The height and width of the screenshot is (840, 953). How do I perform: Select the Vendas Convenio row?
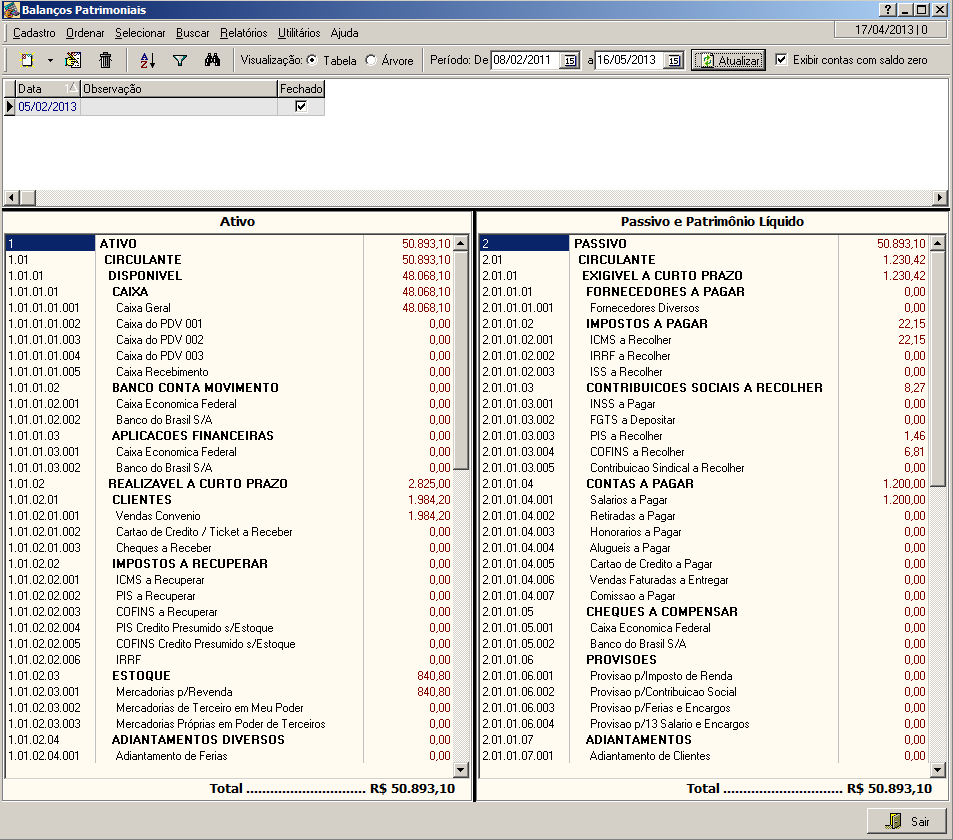coord(229,516)
